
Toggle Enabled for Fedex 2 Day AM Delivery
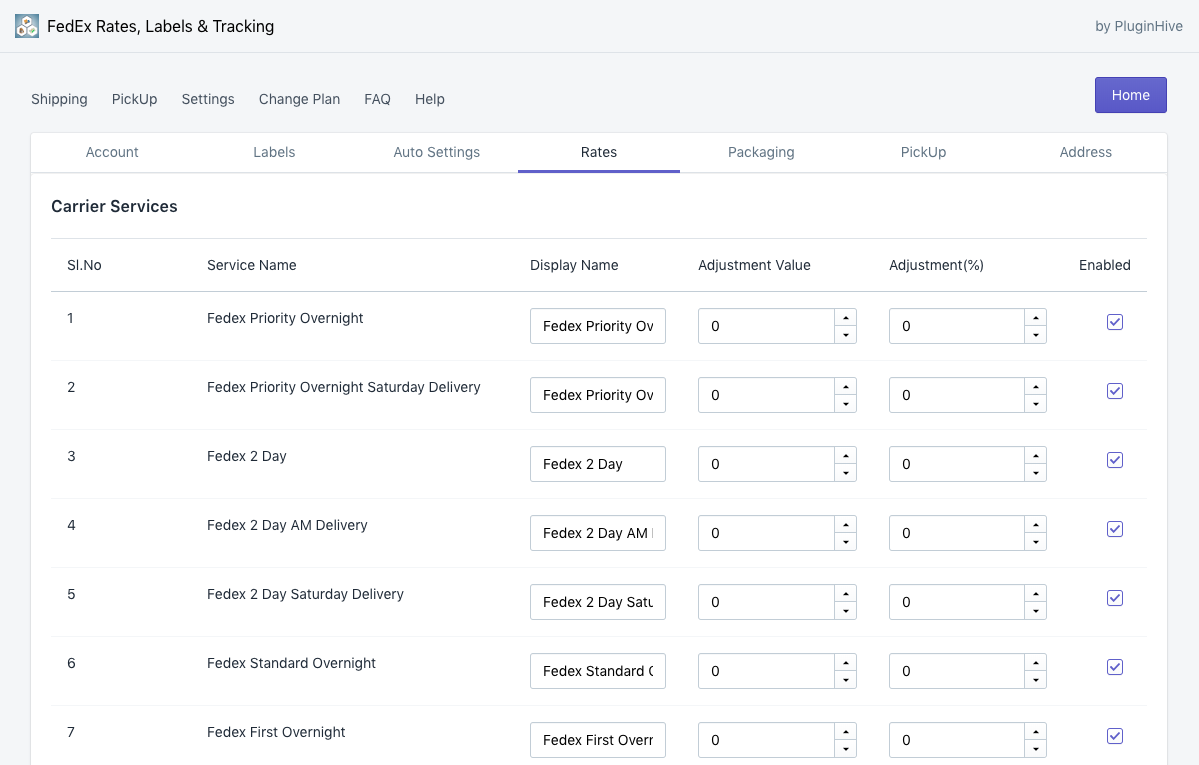pos(1115,529)
